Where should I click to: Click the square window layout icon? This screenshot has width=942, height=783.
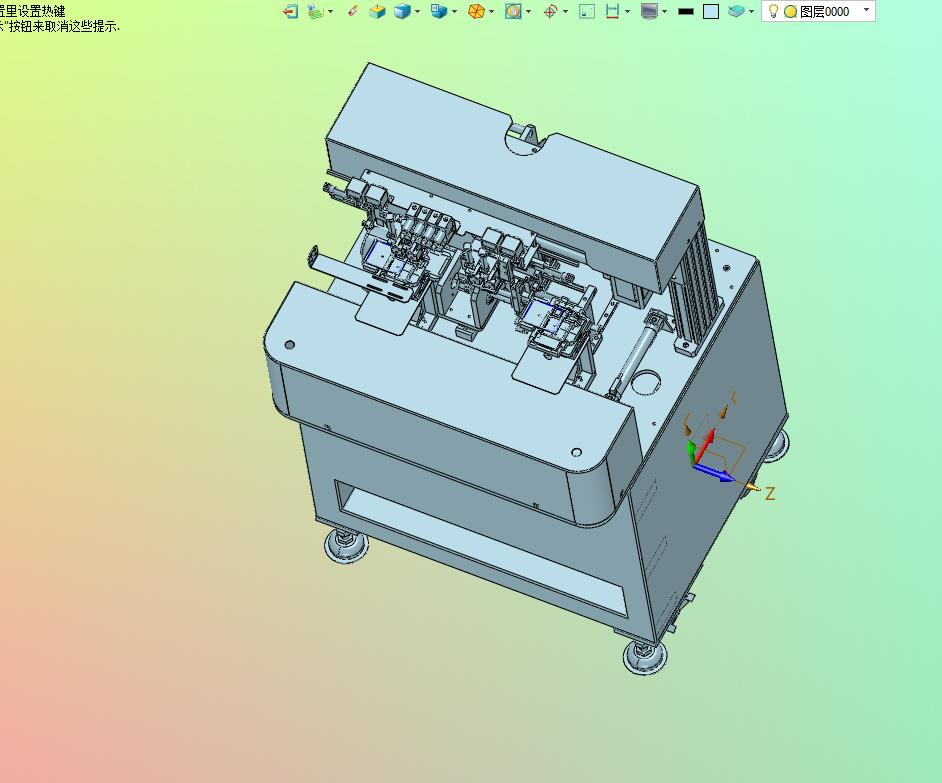click(x=587, y=11)
